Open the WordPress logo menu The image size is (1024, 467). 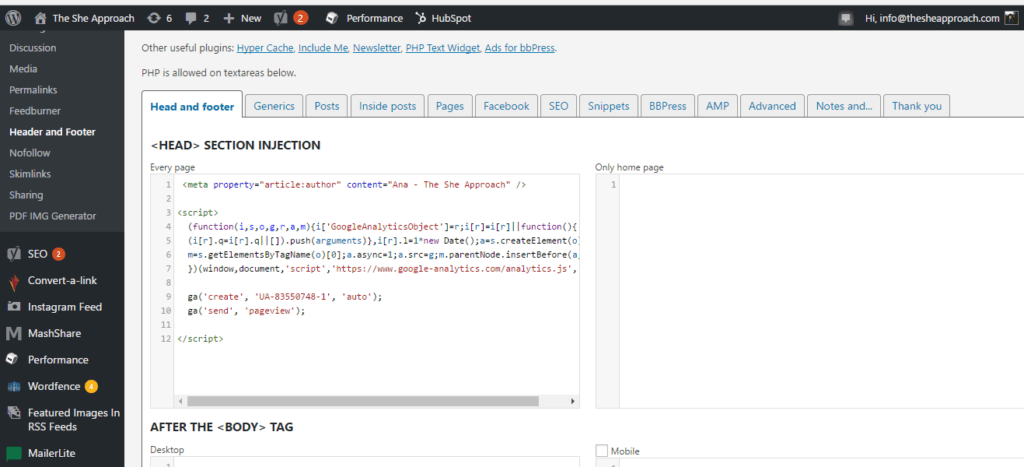pos(13,18)
